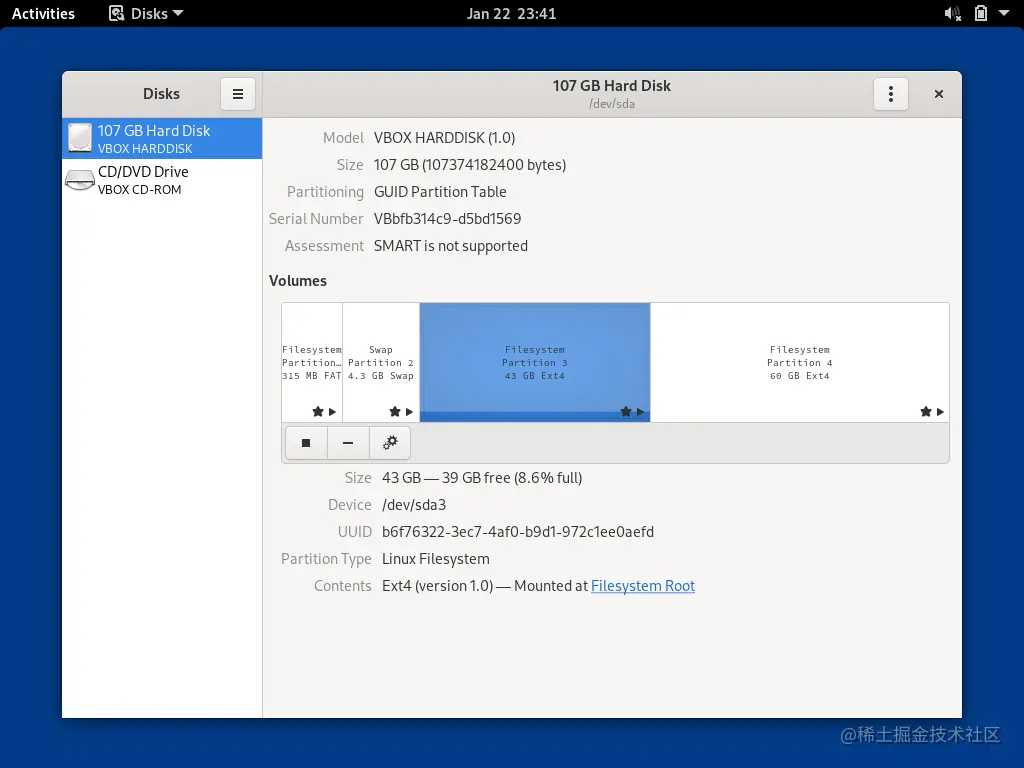Open the Disks application hamburger menu
The height and width of the screenshot is (768, 1024).
238,94
